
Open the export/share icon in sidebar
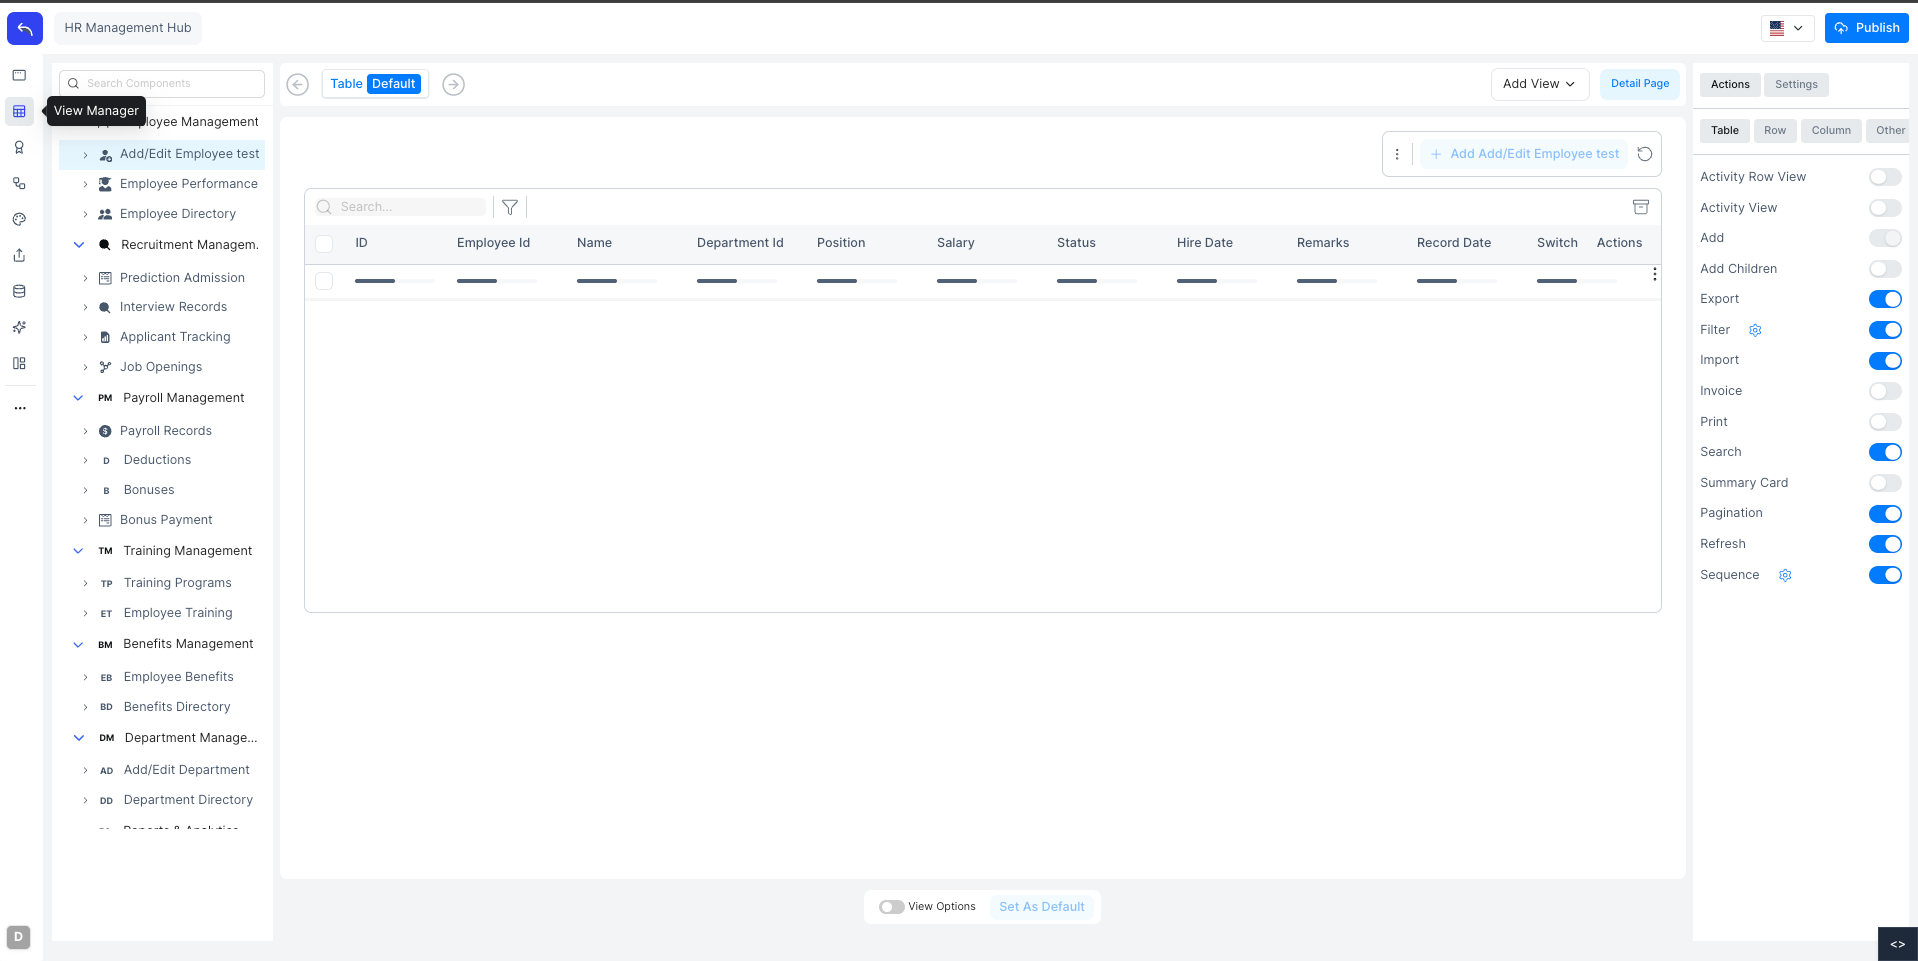coord(19,255)
